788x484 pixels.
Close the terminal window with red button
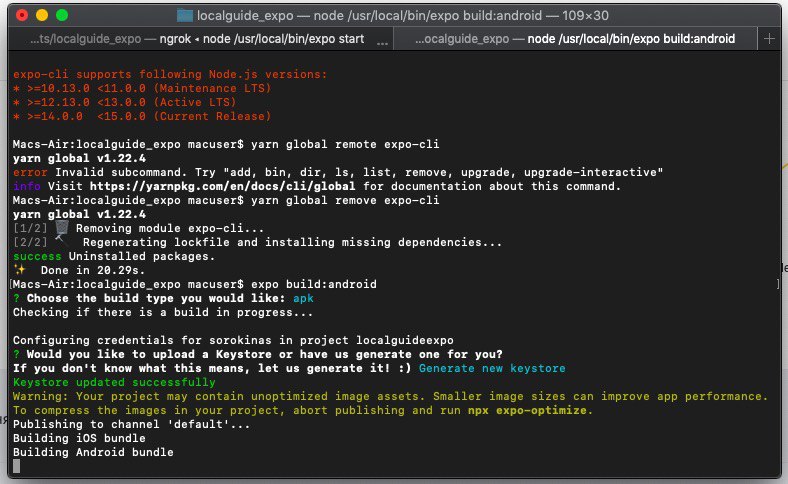tap(22, 15)
